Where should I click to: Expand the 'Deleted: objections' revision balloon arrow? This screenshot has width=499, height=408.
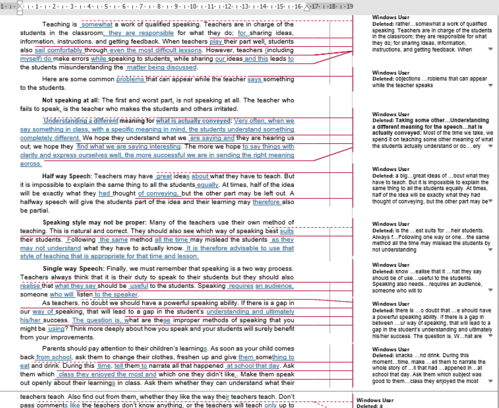[x=490, y=85]
